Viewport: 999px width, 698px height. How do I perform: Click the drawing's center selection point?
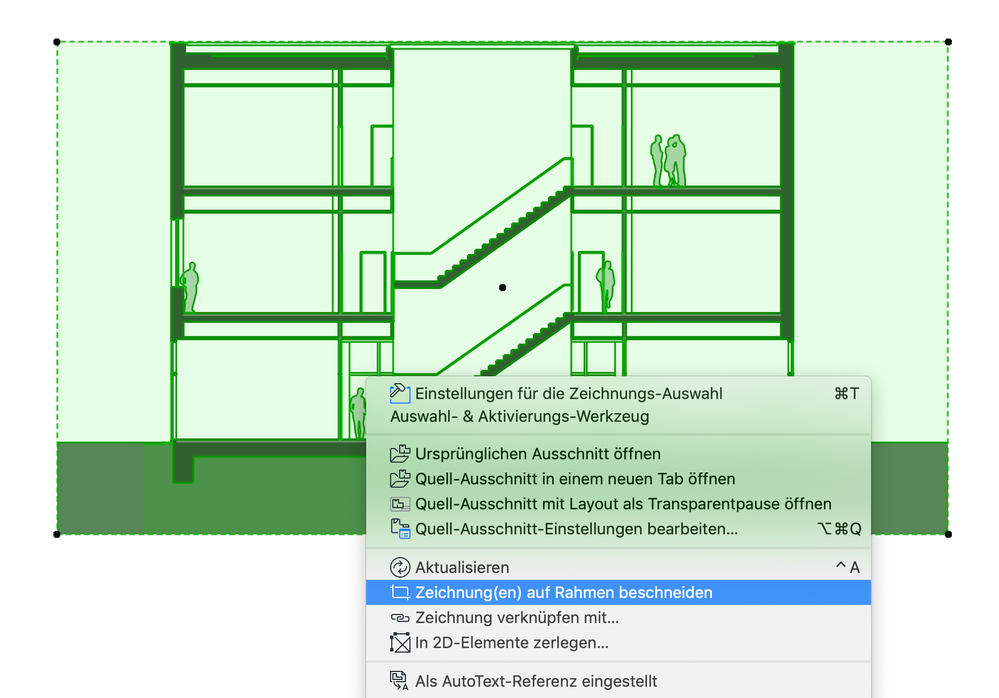click(x=503, y=288)
